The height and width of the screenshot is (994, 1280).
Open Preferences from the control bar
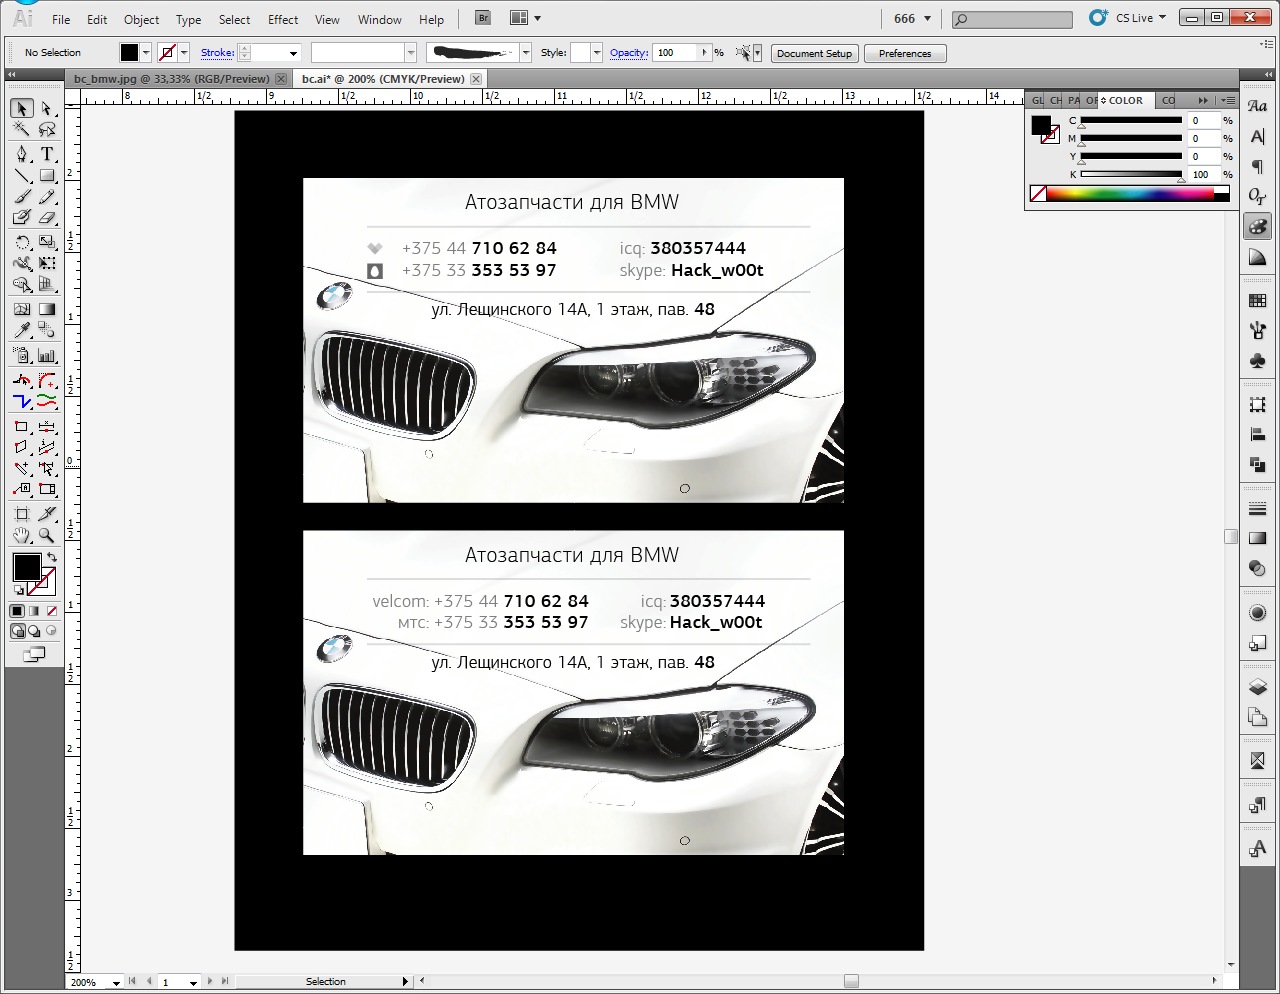click(x=904, y=53)
